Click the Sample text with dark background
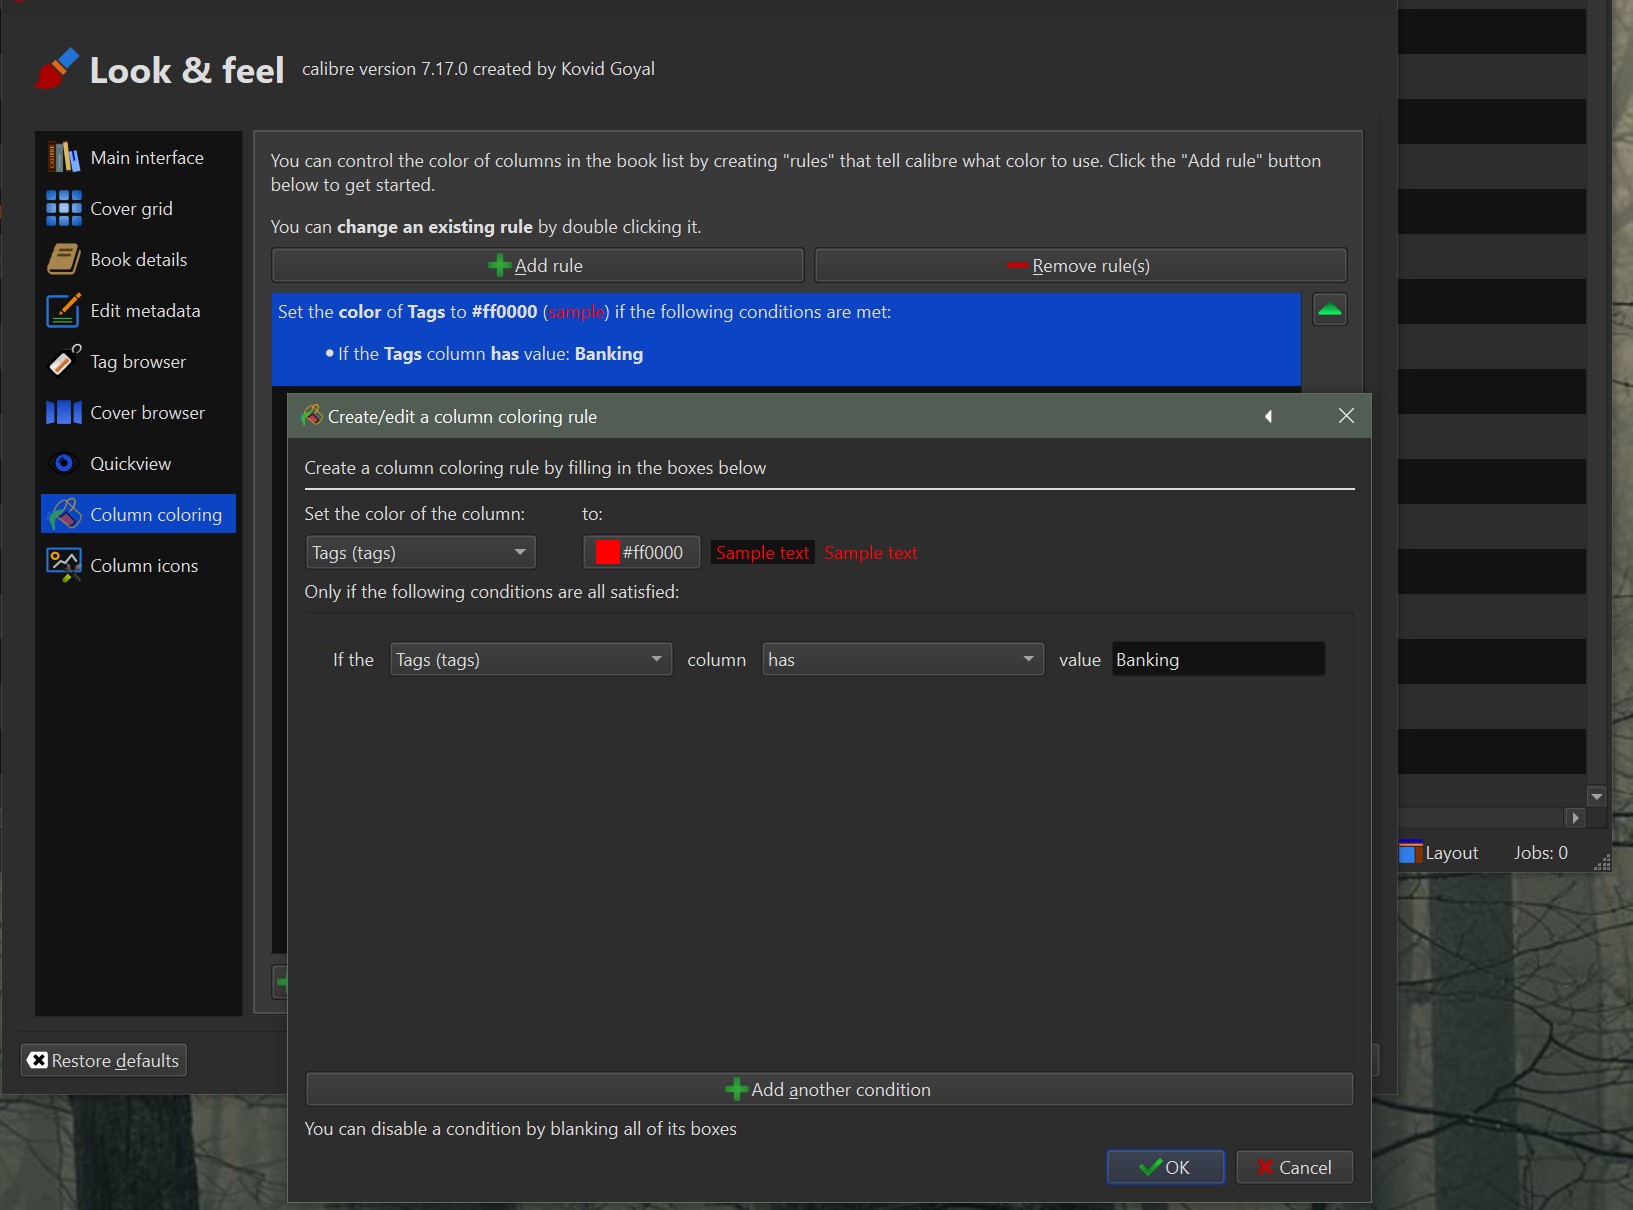The image size is (1633, 1210). 762,553
